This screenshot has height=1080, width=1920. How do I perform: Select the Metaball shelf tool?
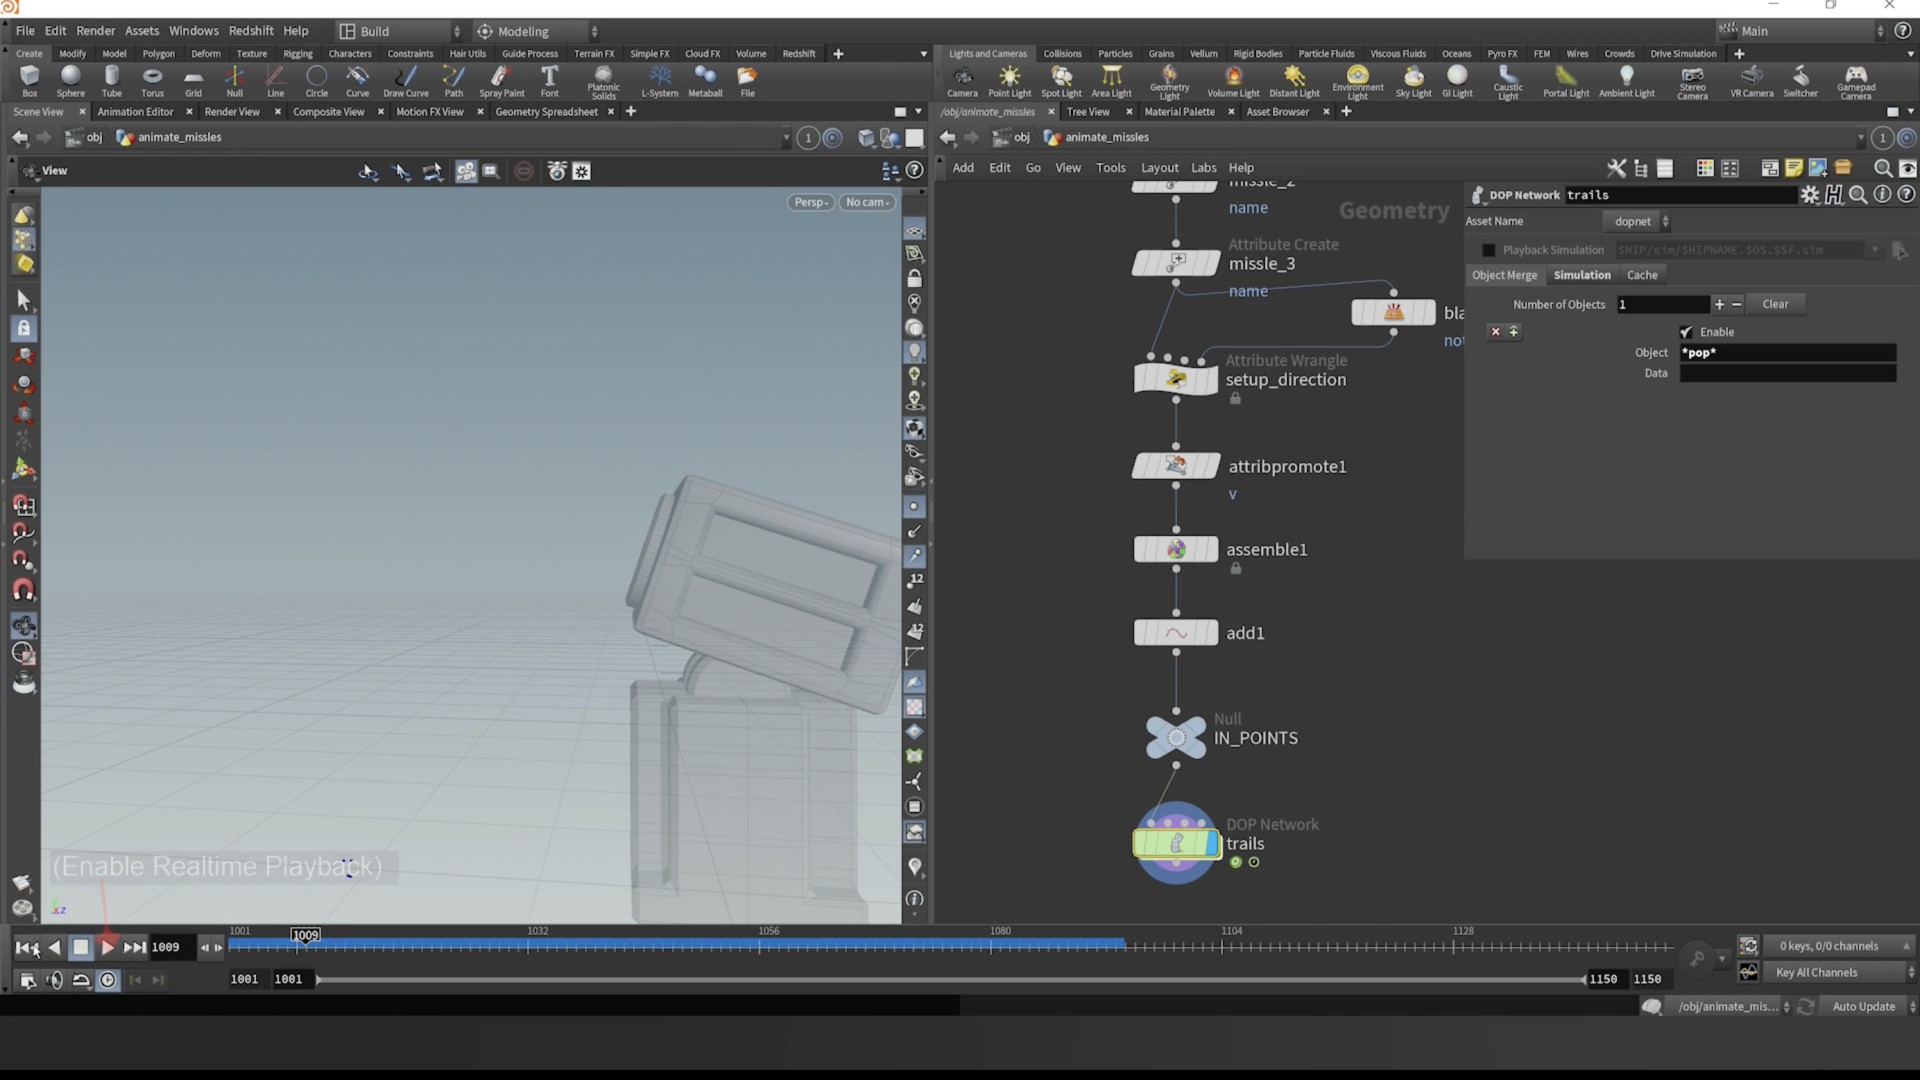(705, 81)
